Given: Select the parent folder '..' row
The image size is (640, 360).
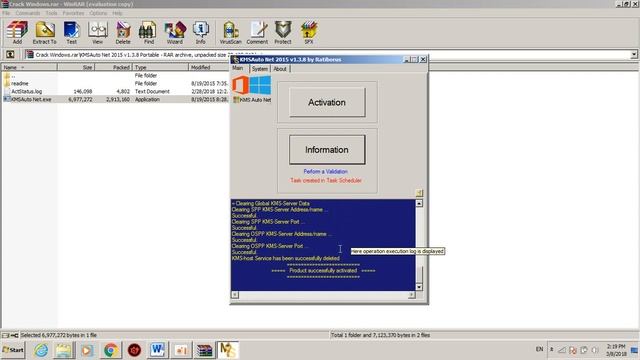Looking at the screenshot, I should pos(116,76).
